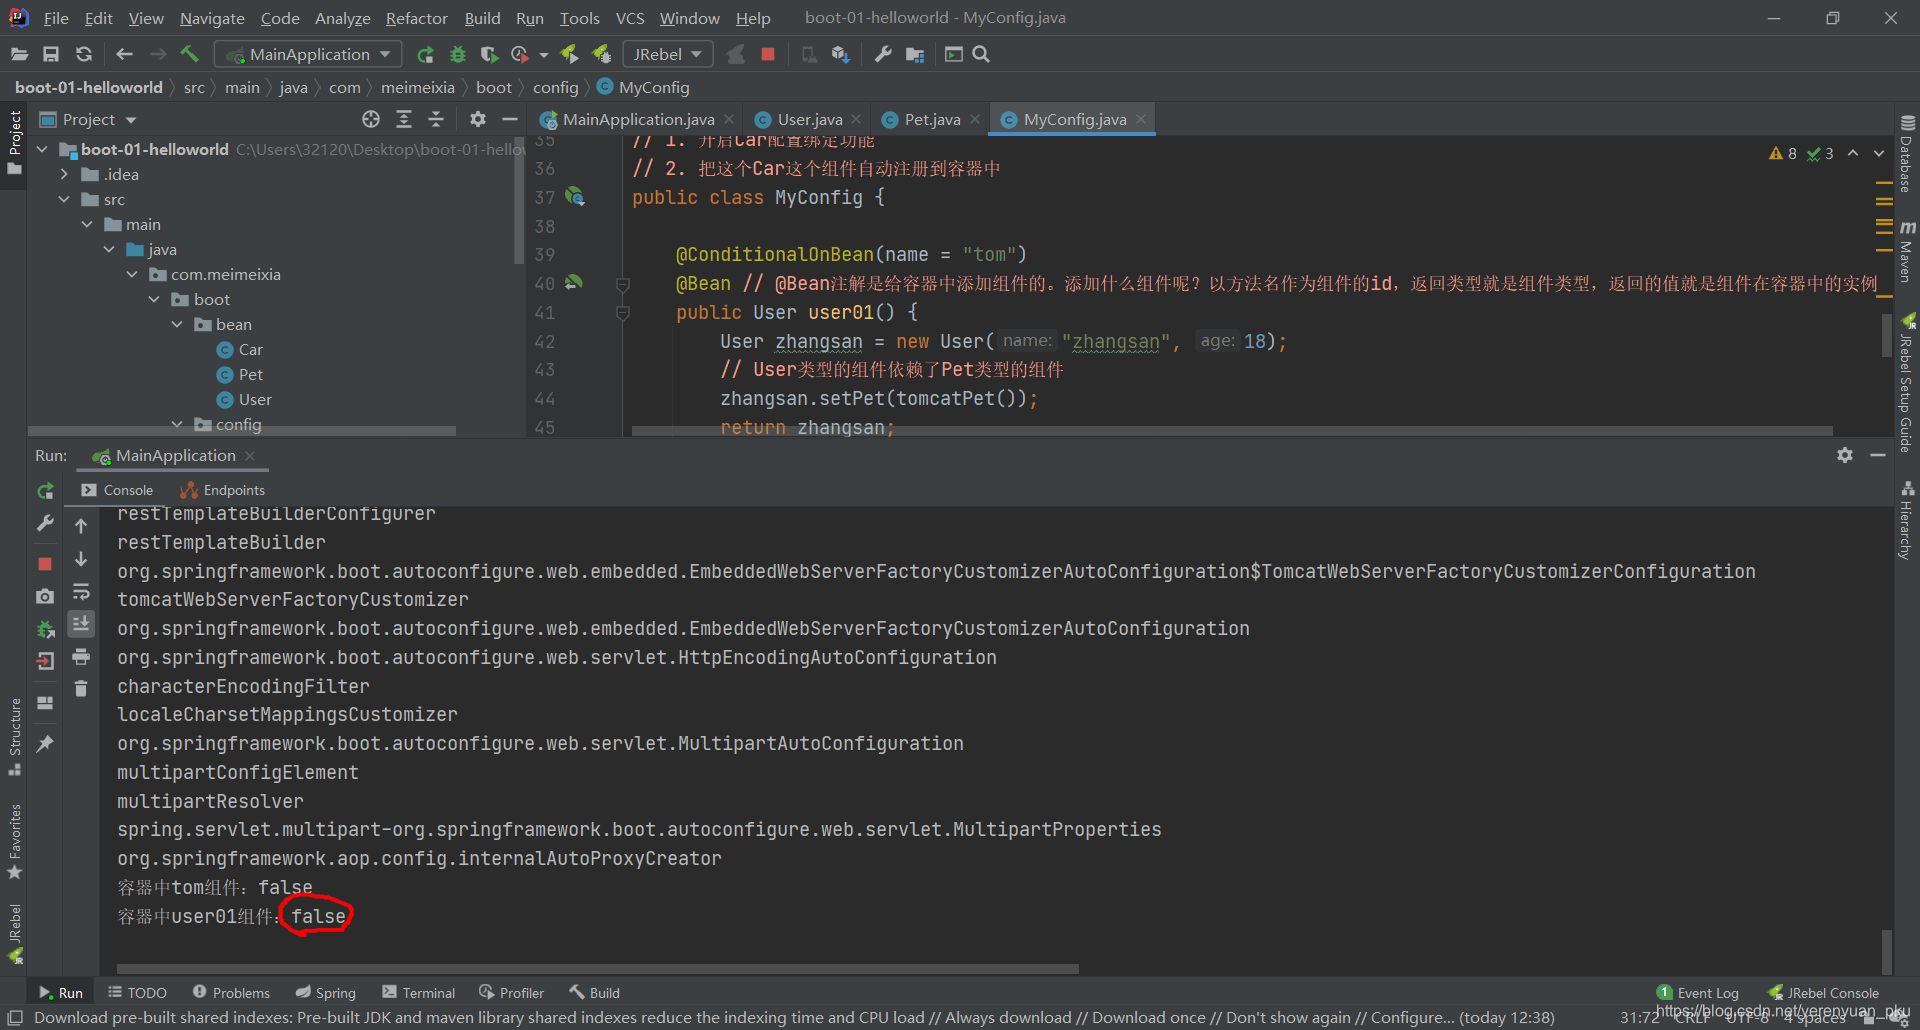Switch to MainApplication.java editor tab
Viewport: 1920px width, 1030px height.
[638, 119]
